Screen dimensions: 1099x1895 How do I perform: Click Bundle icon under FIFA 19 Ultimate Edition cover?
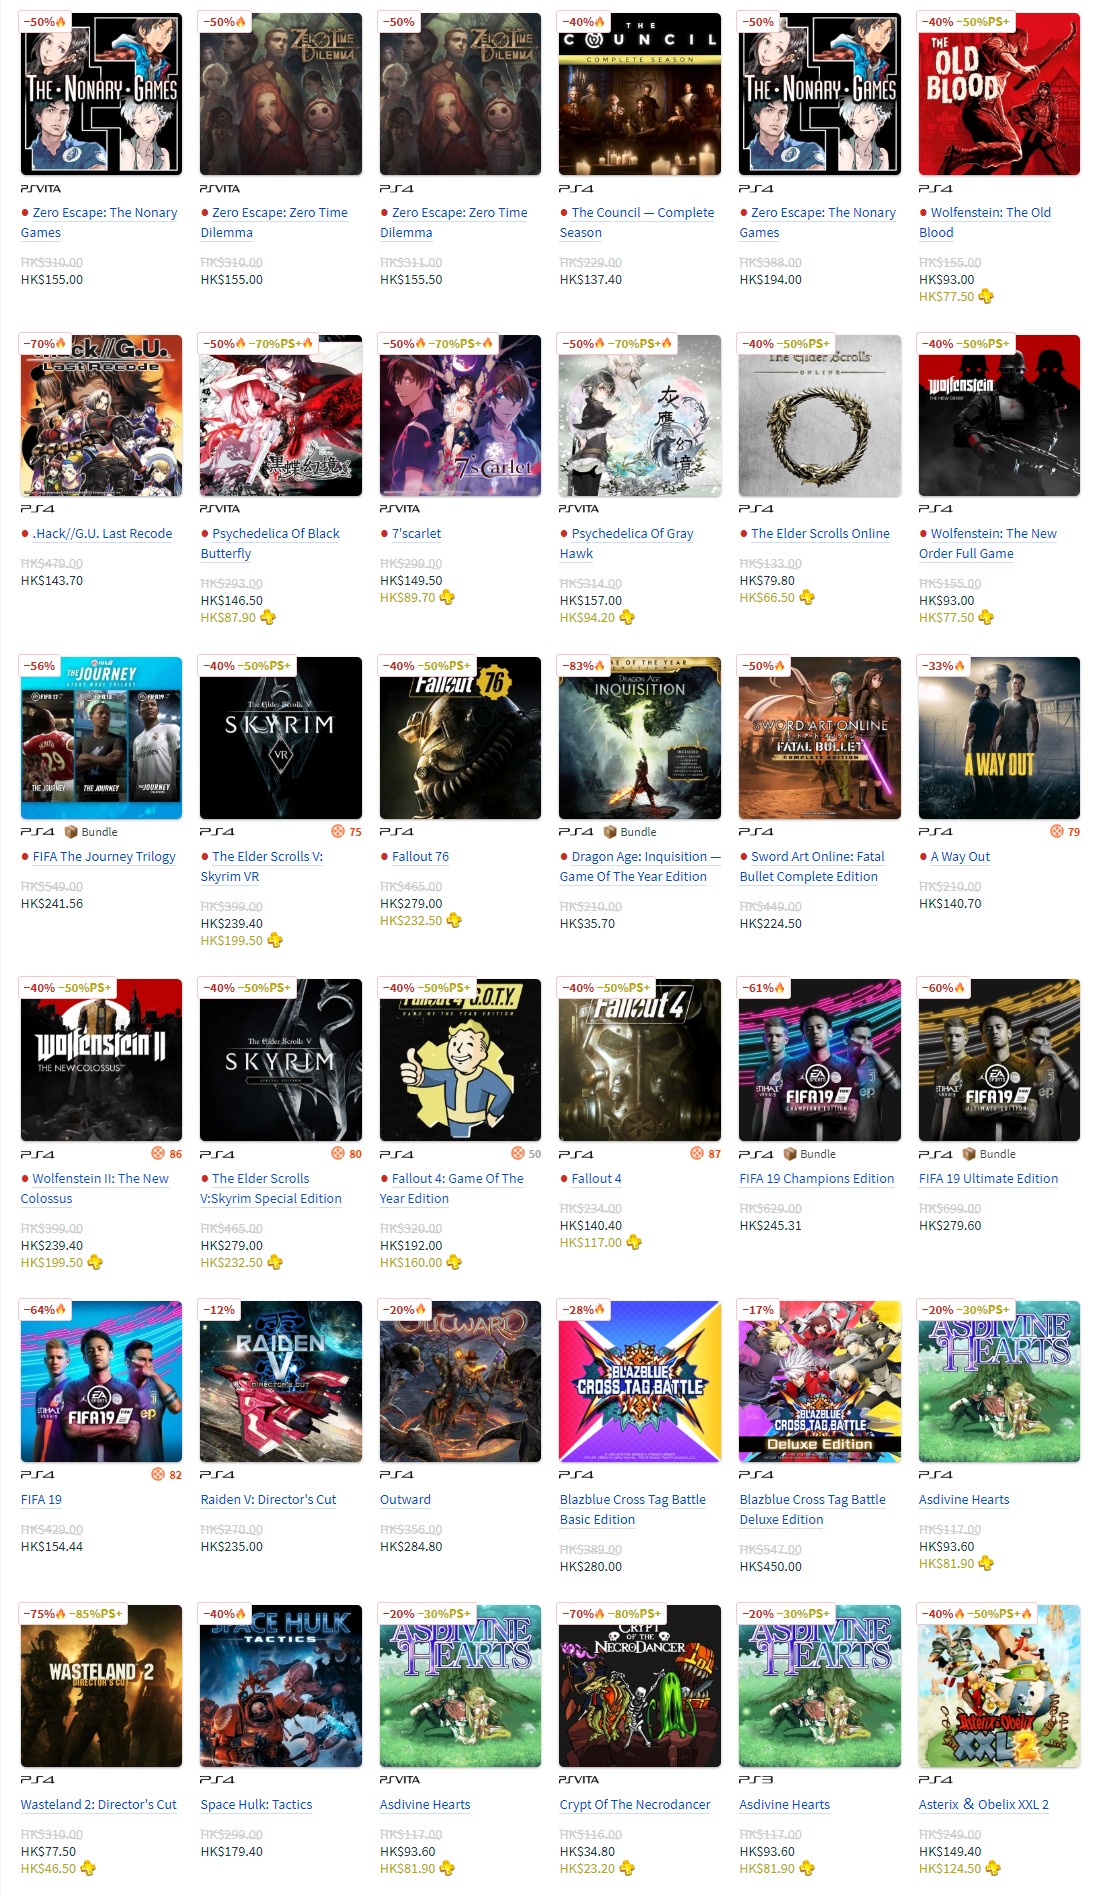click(x=969, y=1154)
